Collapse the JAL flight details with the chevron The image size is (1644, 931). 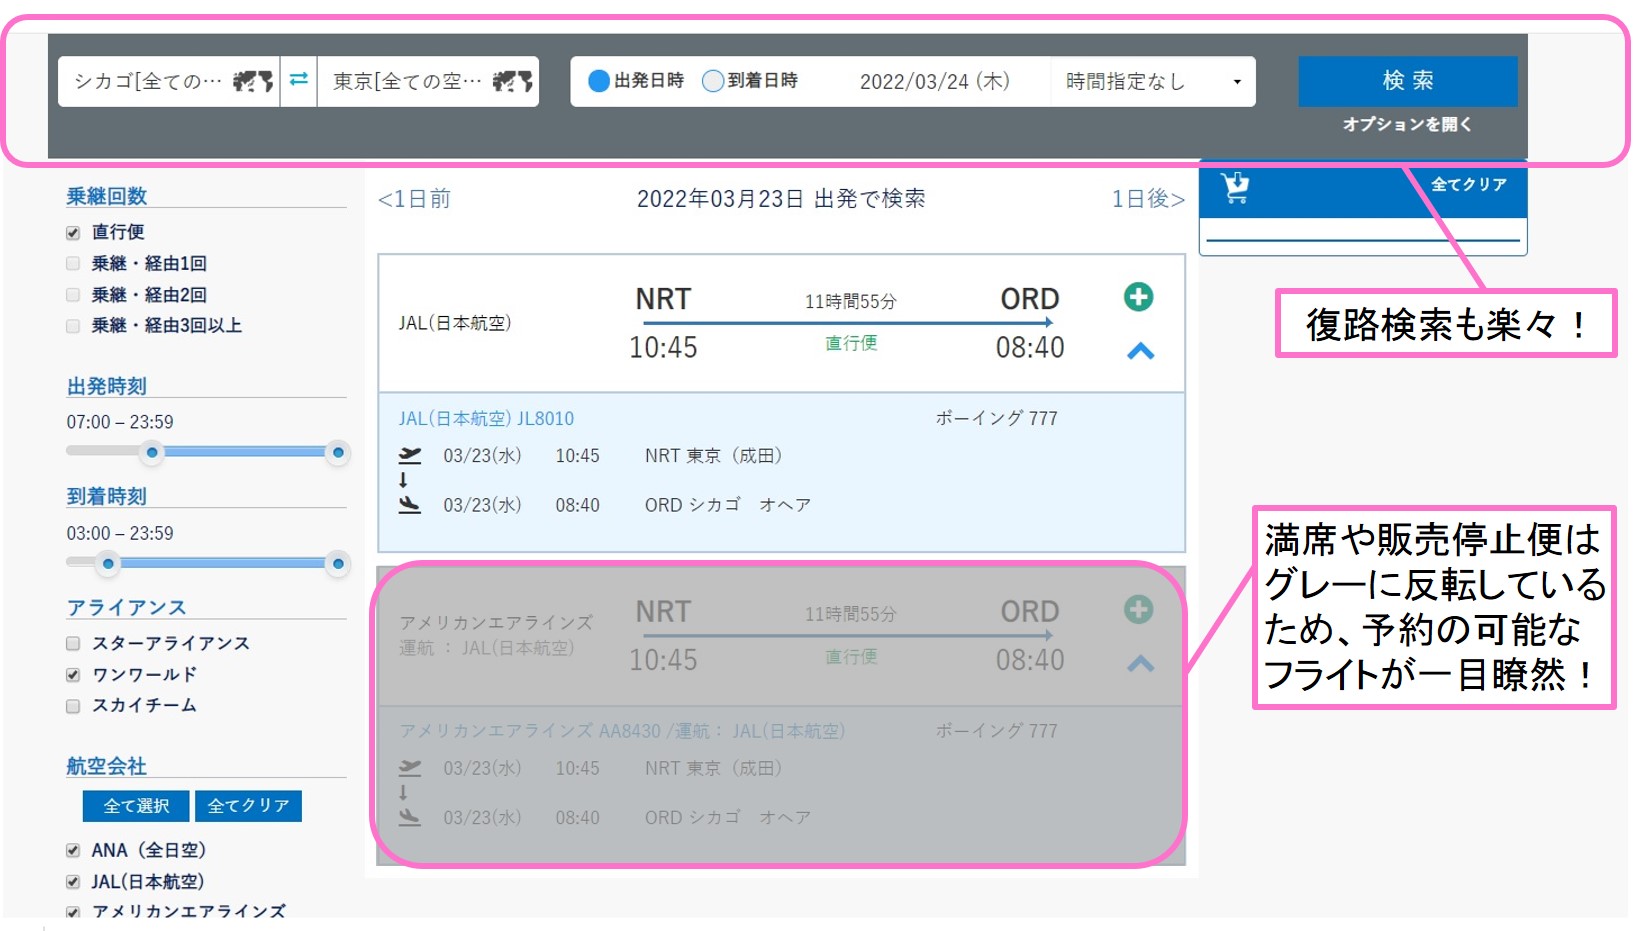[x=1140, y=351]
